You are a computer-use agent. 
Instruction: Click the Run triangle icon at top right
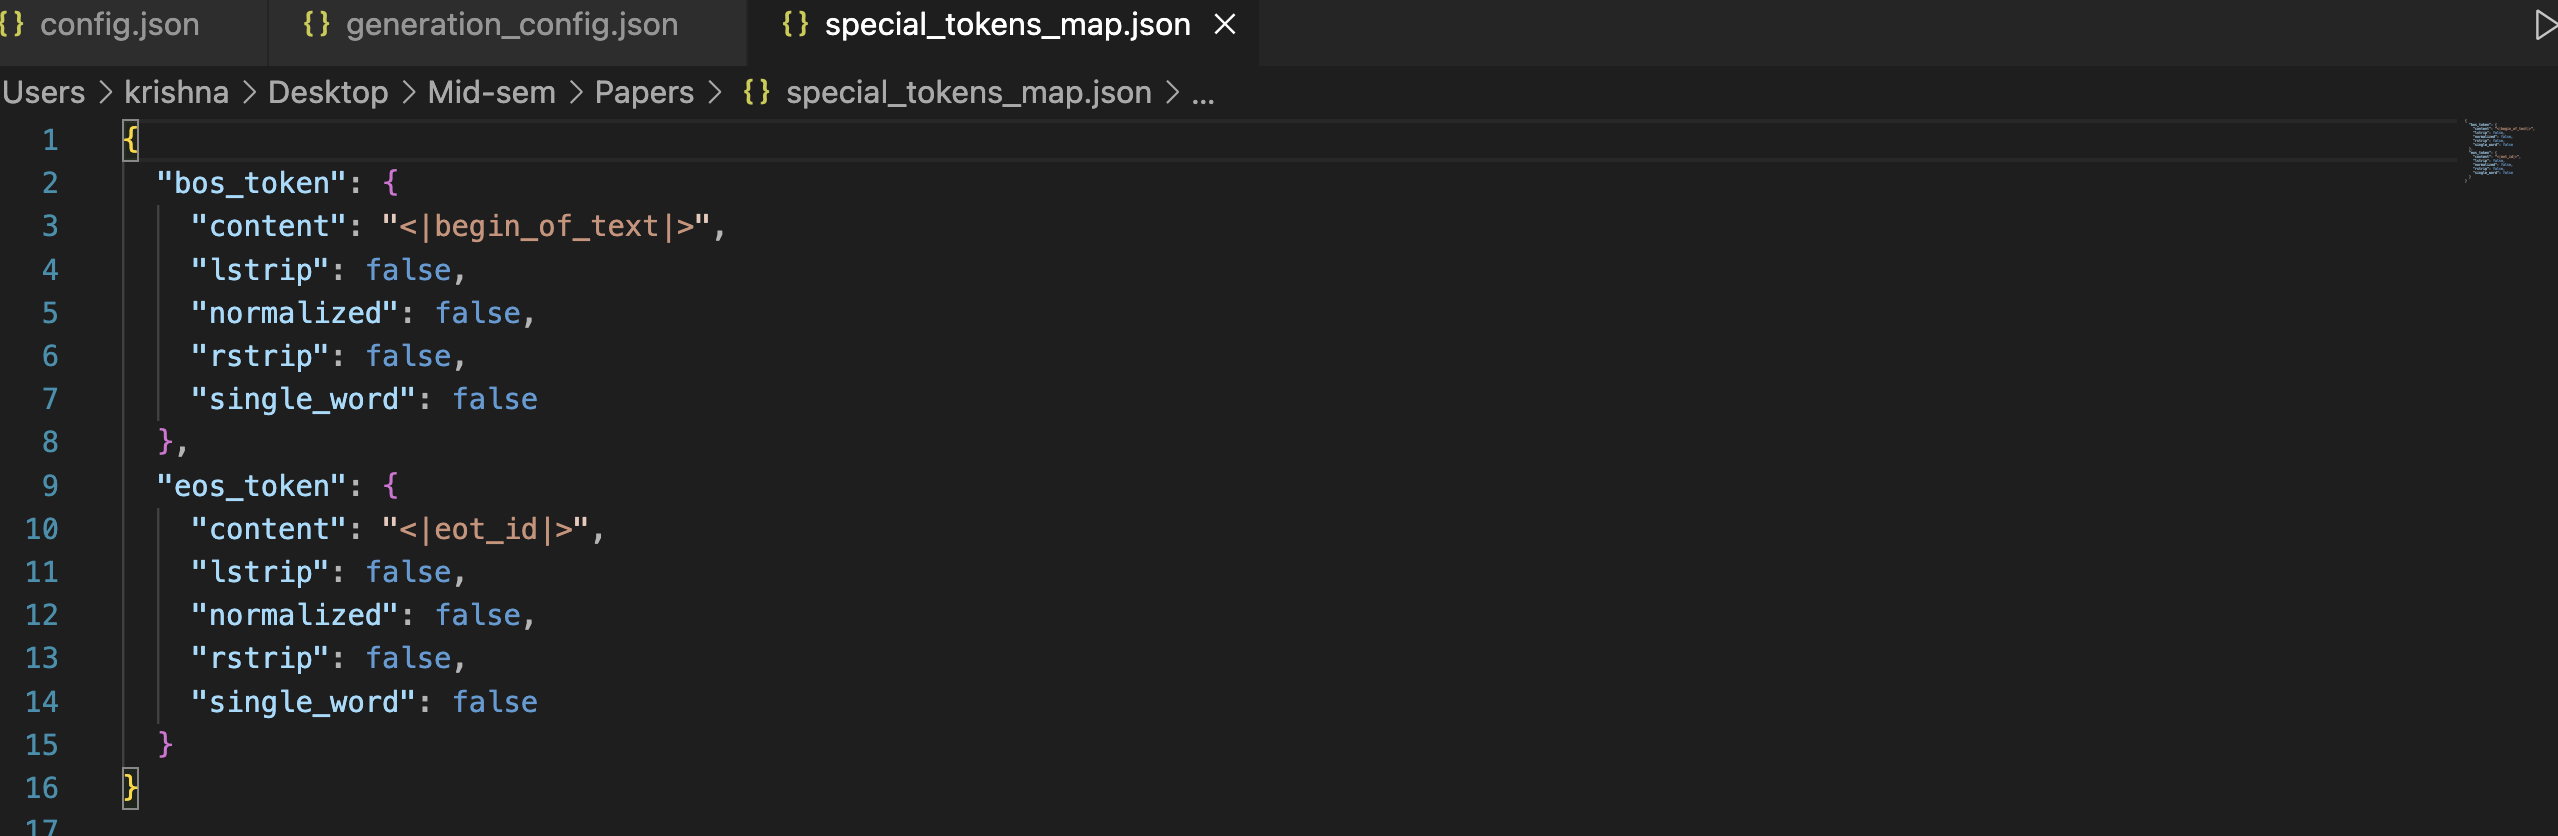pos(2544,25)
